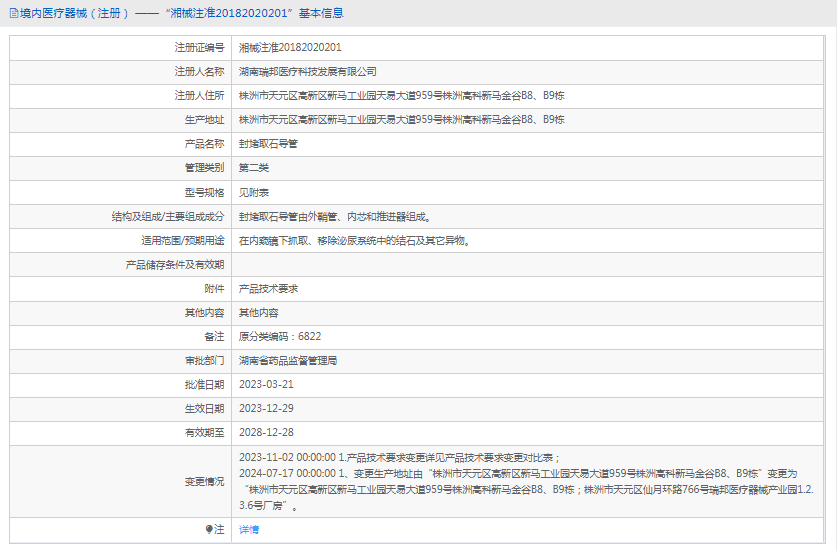Viewport: 837px width, 551px height.
Task: Select registration number 湘械注准20182020201 value
Action: coord(290,48)
